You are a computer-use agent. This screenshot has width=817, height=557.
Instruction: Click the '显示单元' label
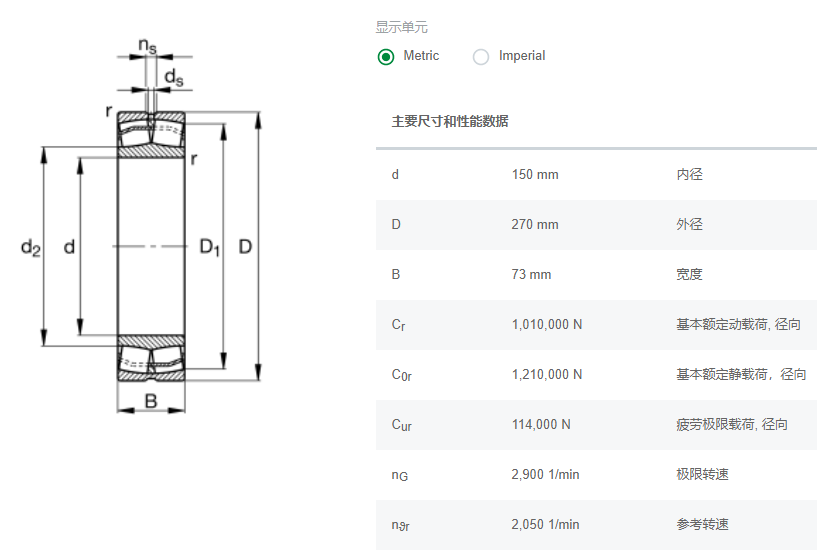(401, 27)
